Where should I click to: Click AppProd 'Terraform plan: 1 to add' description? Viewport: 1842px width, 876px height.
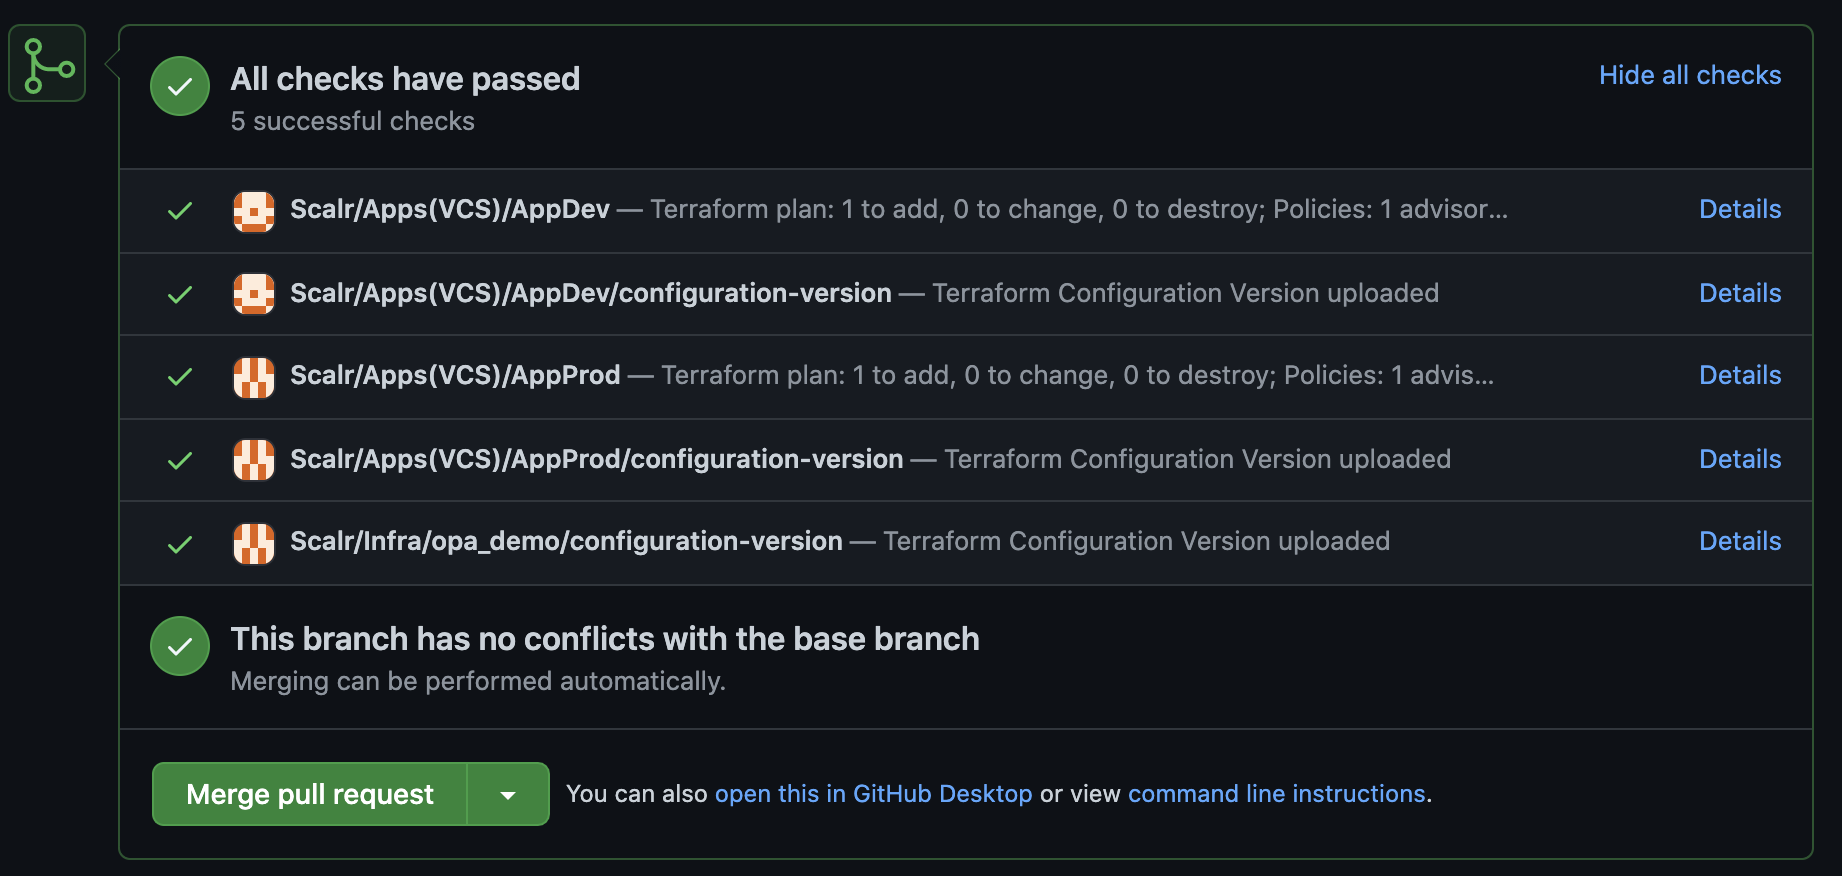click(1078, 375)
